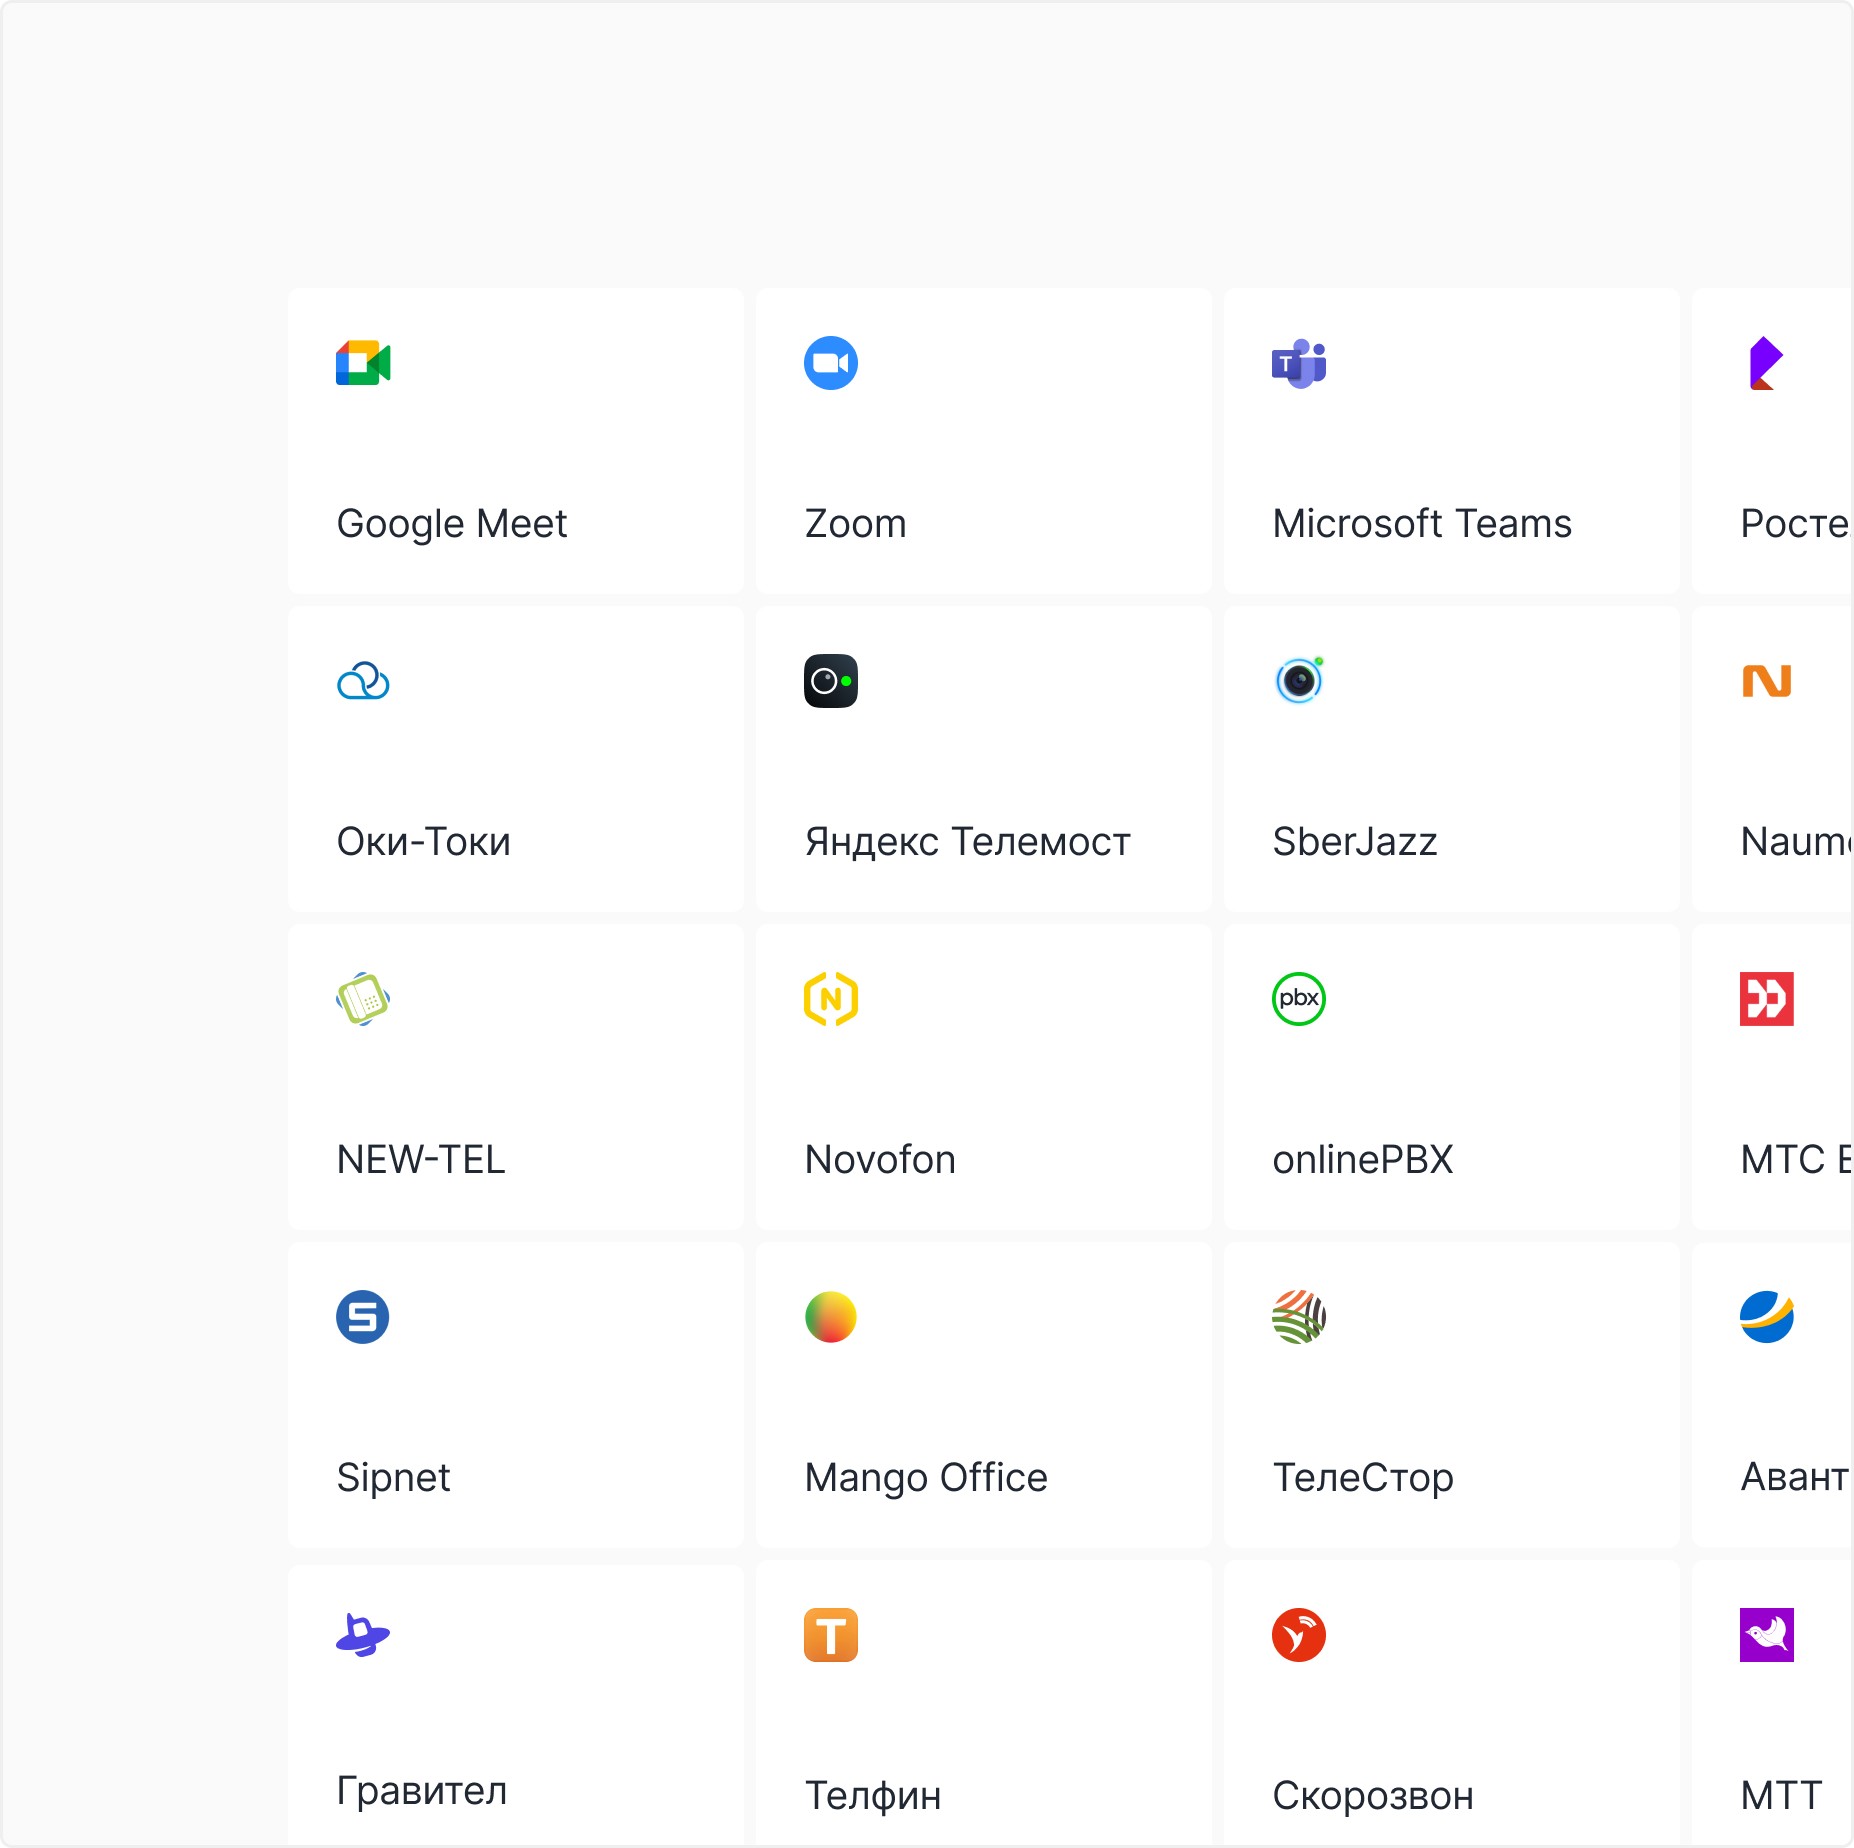Click the purple МТТ bird icon
This screenshot has height=1848, width=1854.
[x=1767, y=1635]
